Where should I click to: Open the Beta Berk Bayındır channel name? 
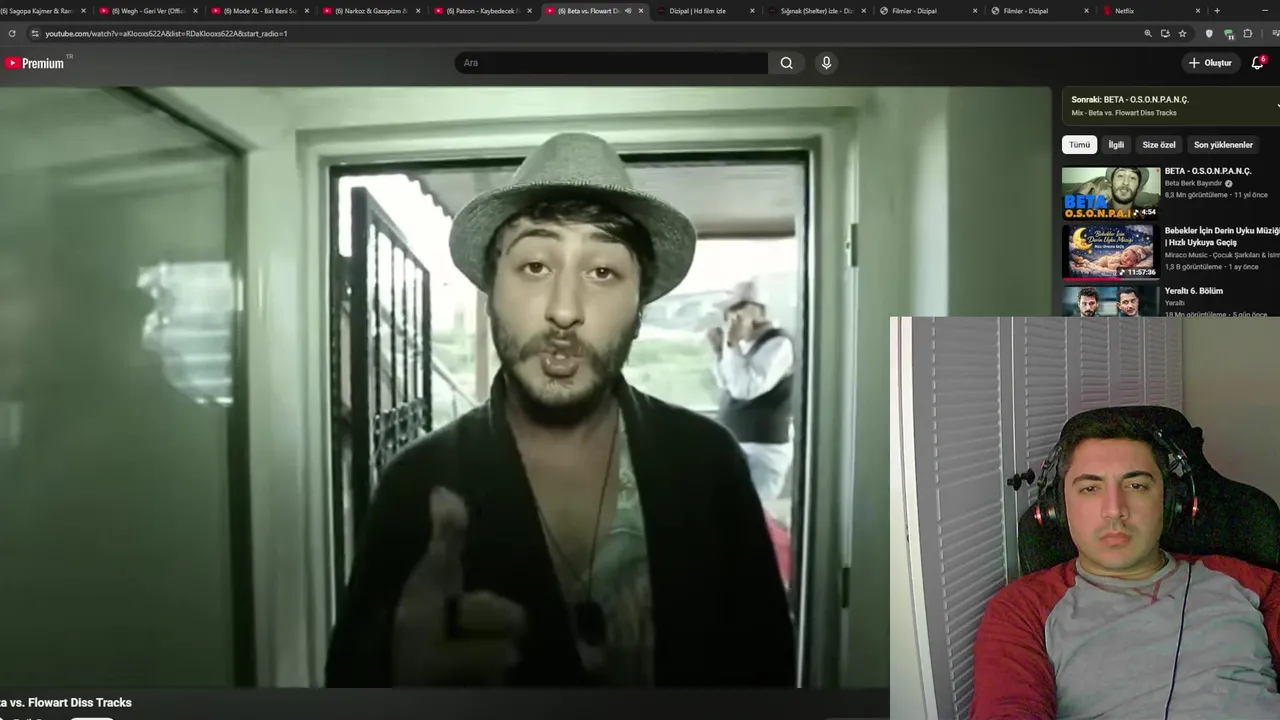click(x=1193, y=184)
